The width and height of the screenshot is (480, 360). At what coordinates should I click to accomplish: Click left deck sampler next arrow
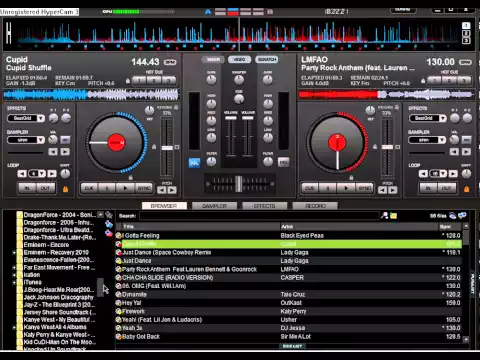coord(65,152)
